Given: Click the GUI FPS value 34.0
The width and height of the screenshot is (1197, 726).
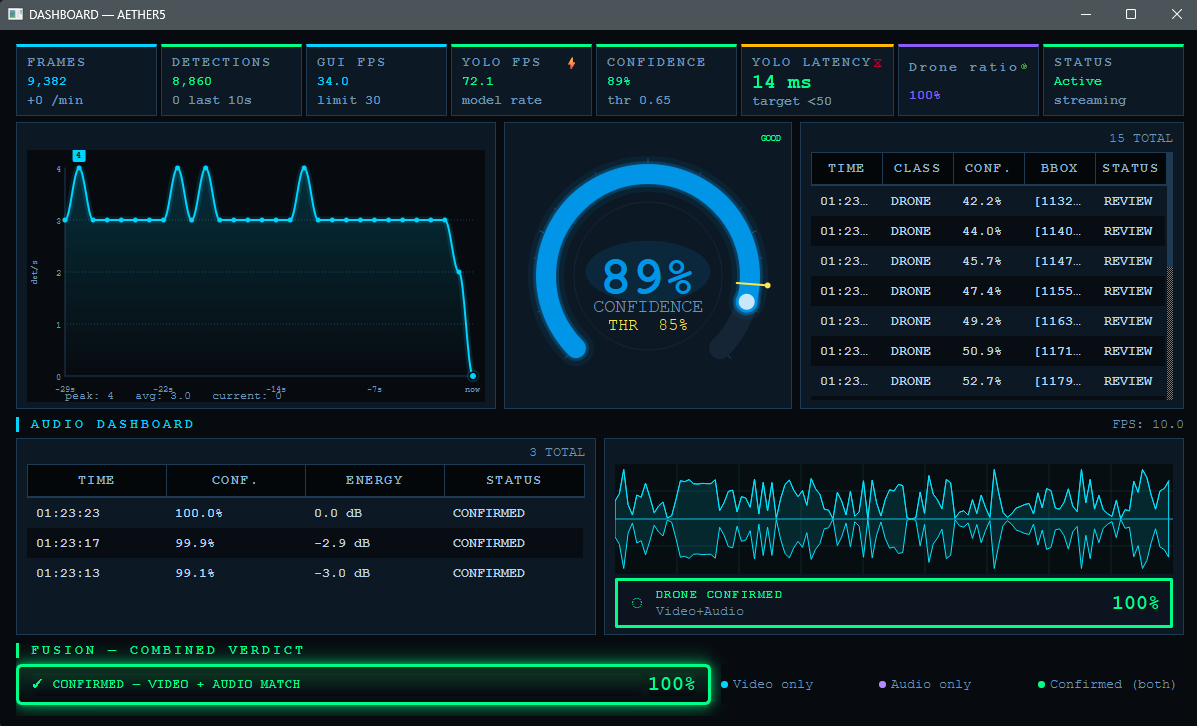Looking at the screenshot, I should [333, 81].
